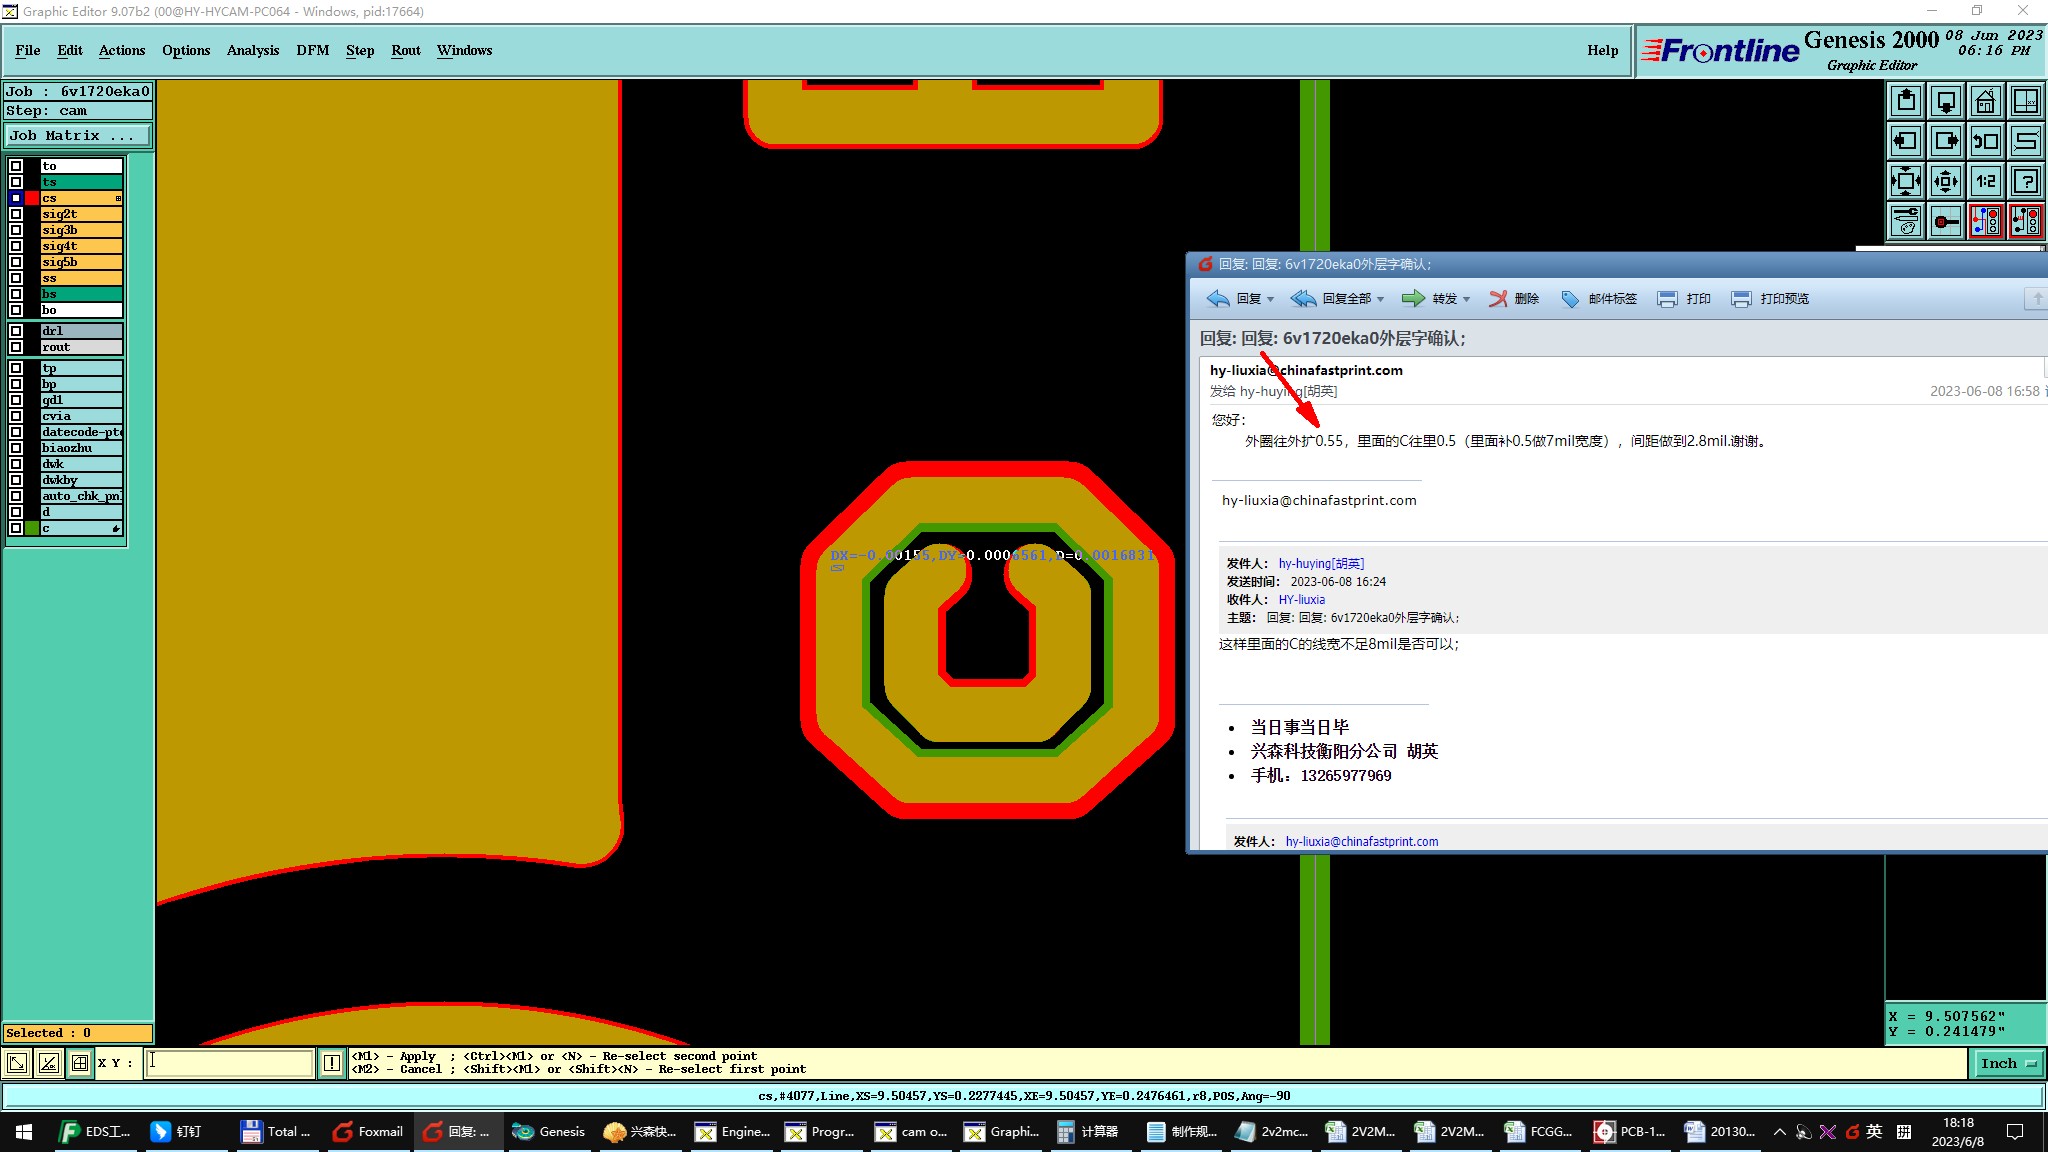Click the Job Matrix button
The image size is (2048, 1152).
(78, 135)
